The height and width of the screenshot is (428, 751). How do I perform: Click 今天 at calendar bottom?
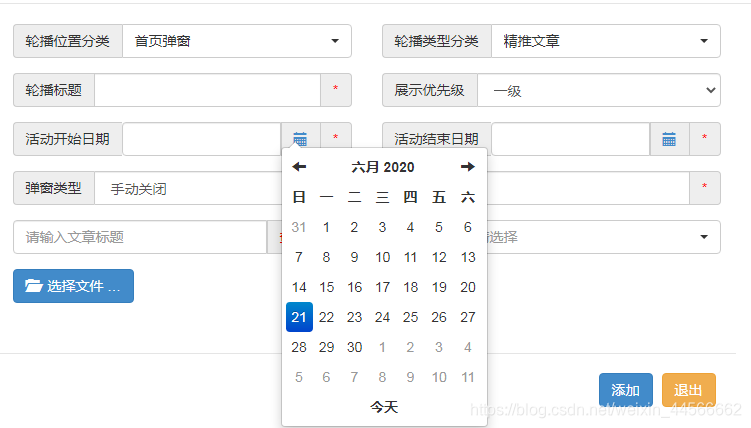[x=384, y=407]
